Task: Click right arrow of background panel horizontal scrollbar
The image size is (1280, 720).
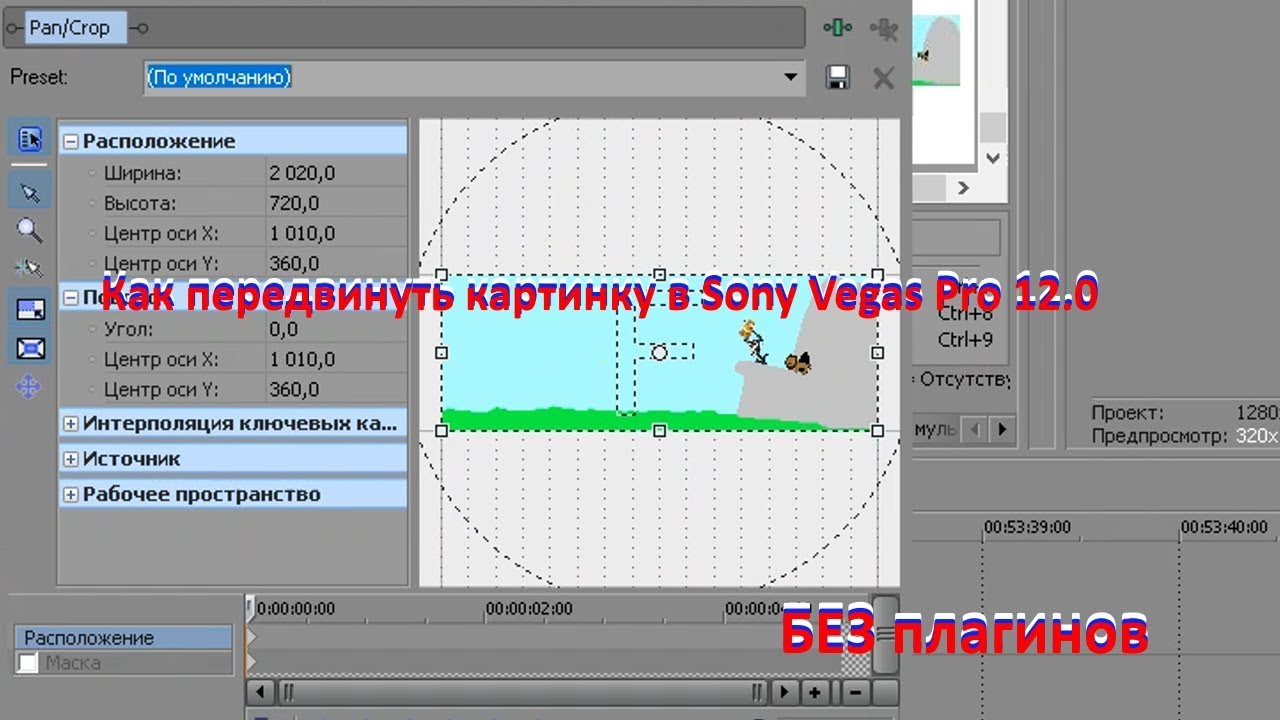Action: [x=963, y=187]
